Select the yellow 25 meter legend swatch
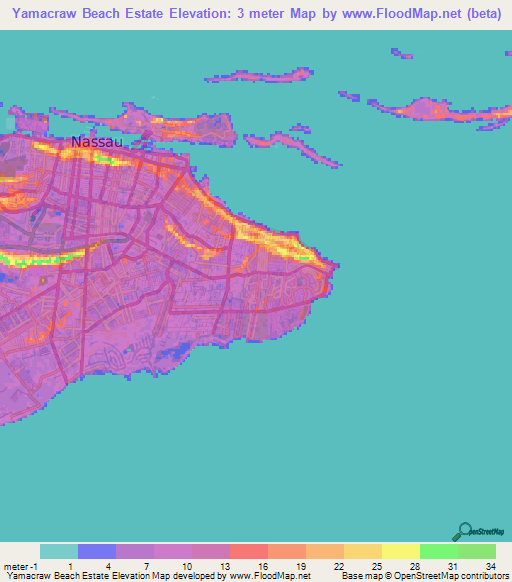This screenshot has height=582, width=512. tap(401, 552)
